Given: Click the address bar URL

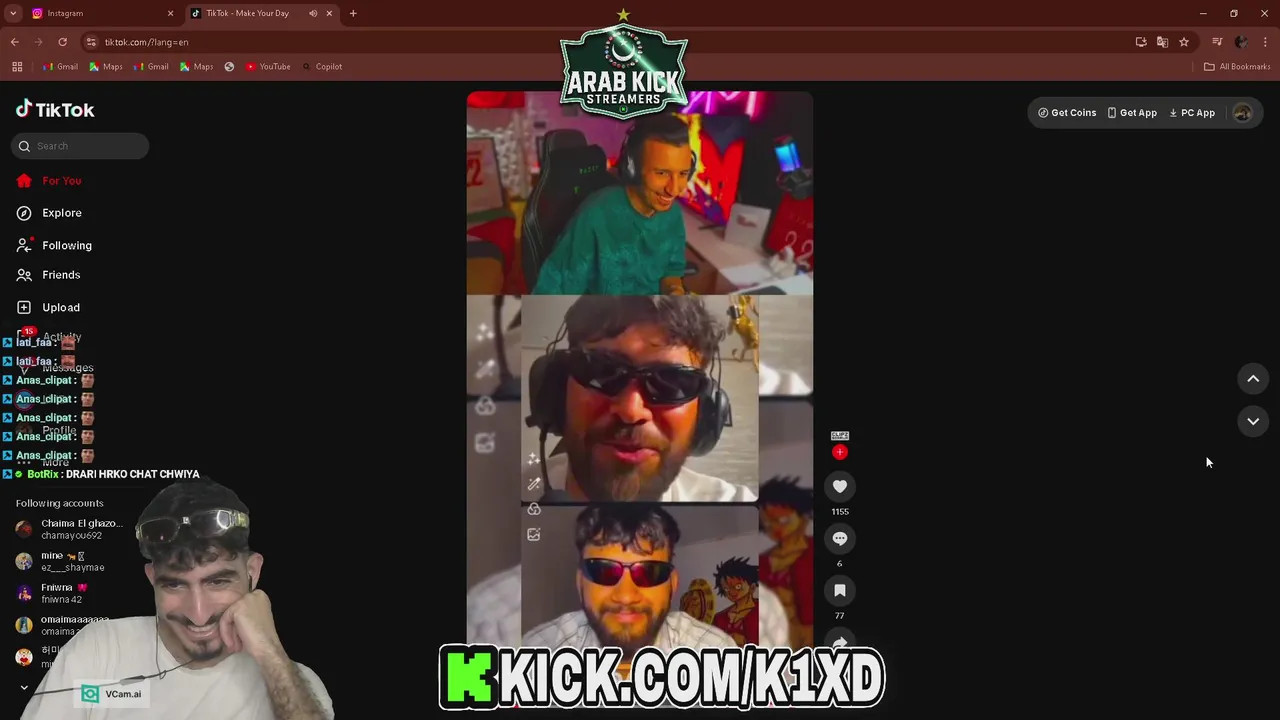Looking at the screenshot, I should point(146,42).
